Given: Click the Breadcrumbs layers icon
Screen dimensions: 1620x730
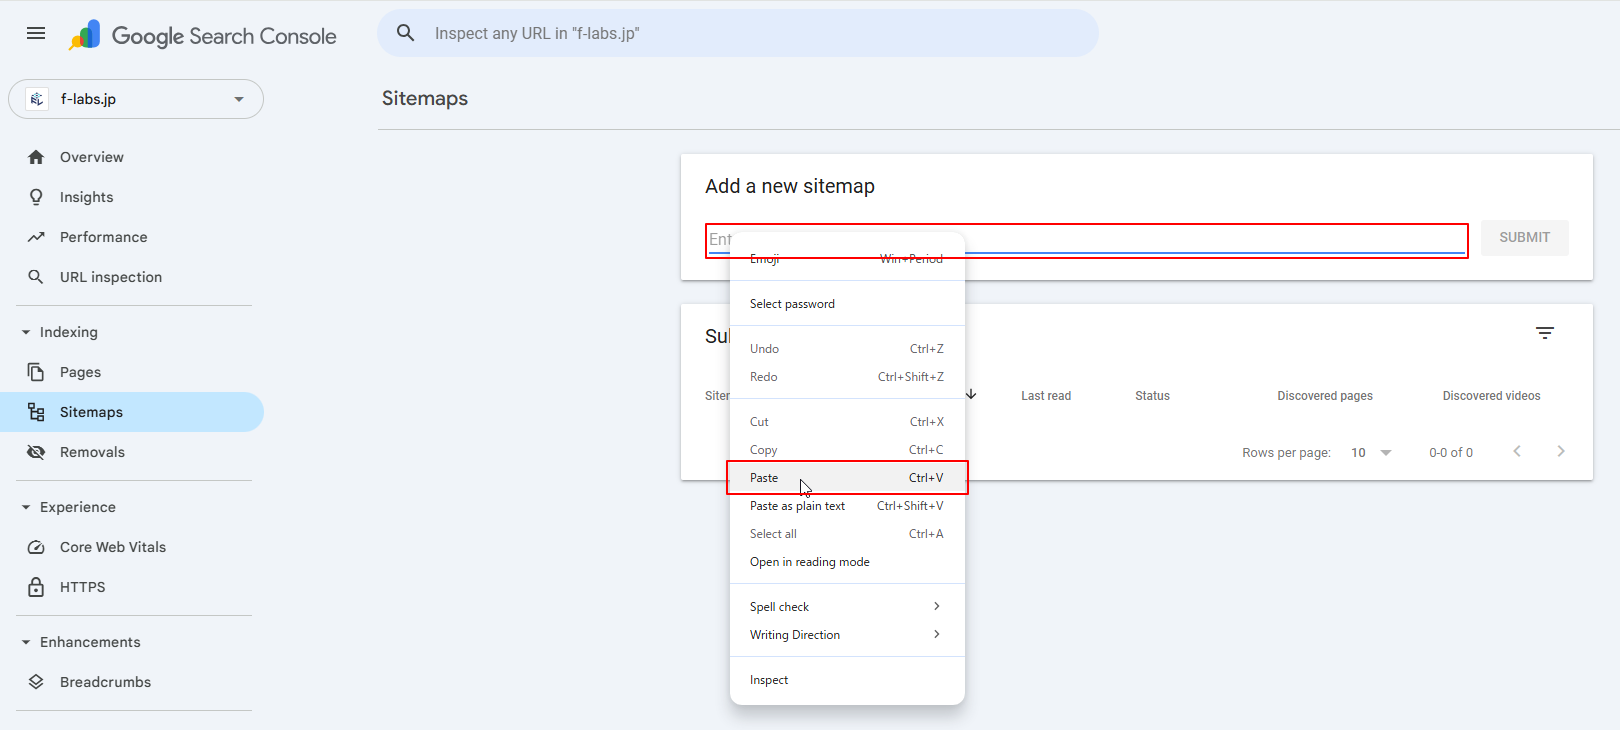Looking at the screenshot, I should coord(36,682).
